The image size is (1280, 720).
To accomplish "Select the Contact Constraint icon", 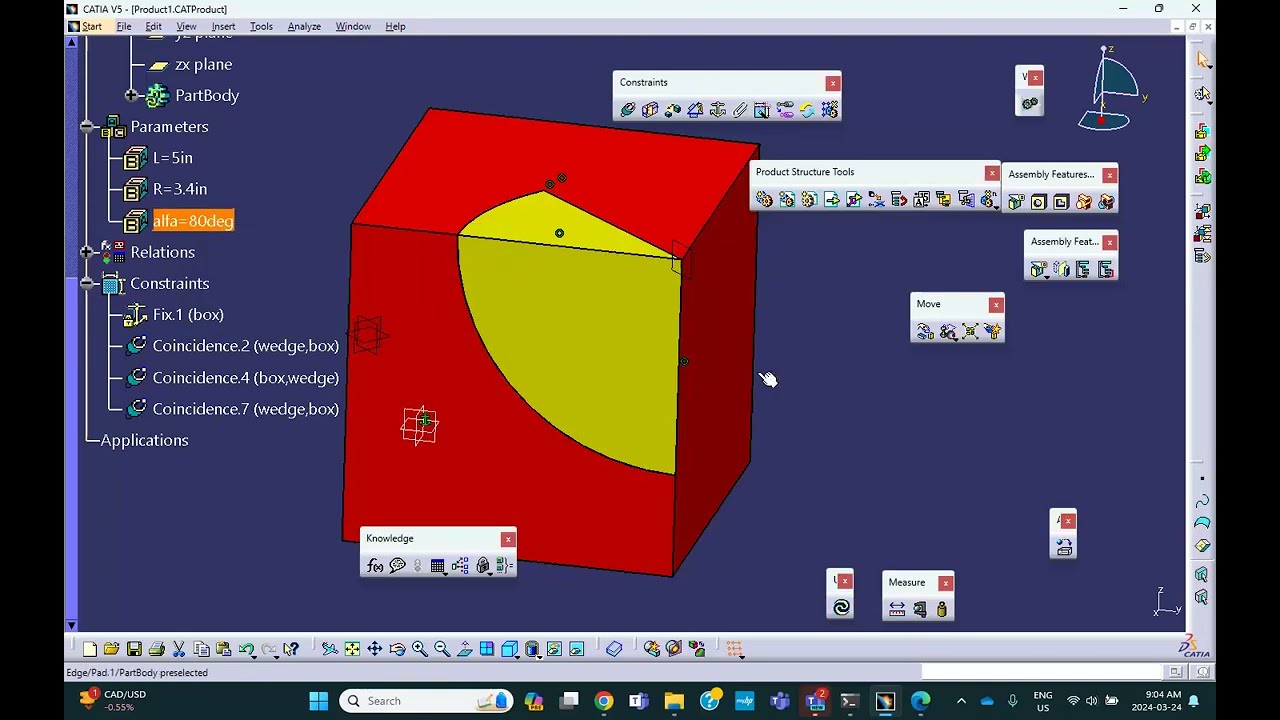I will [650, 110].
